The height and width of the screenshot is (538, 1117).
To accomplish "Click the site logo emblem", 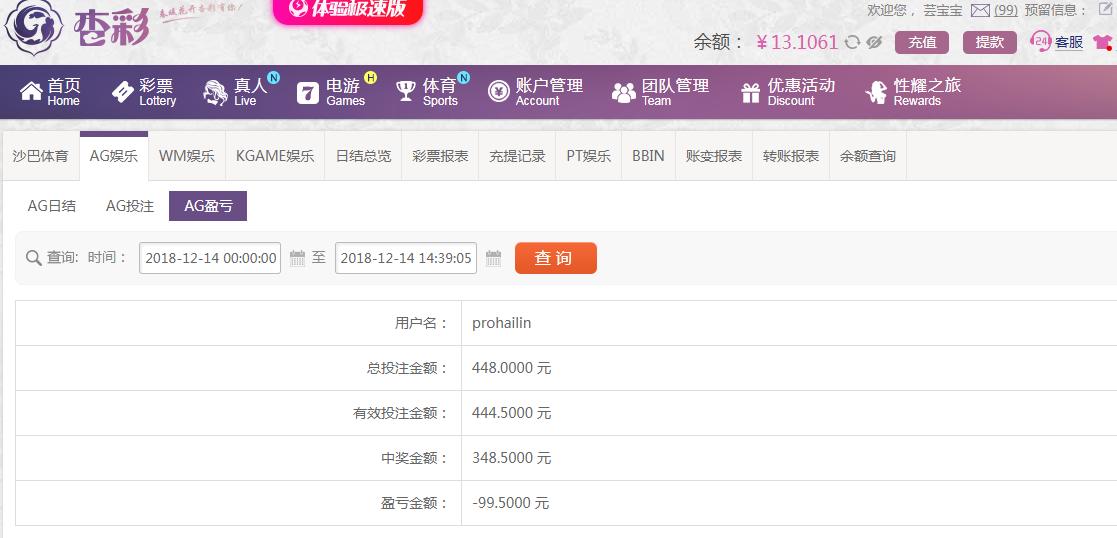I will click(33, 29).
